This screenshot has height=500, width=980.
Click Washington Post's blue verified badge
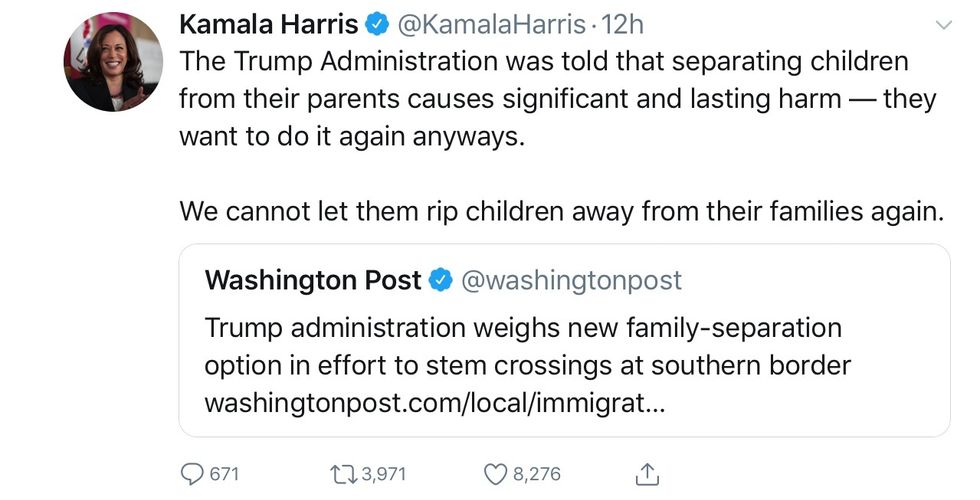click(440, 281)
